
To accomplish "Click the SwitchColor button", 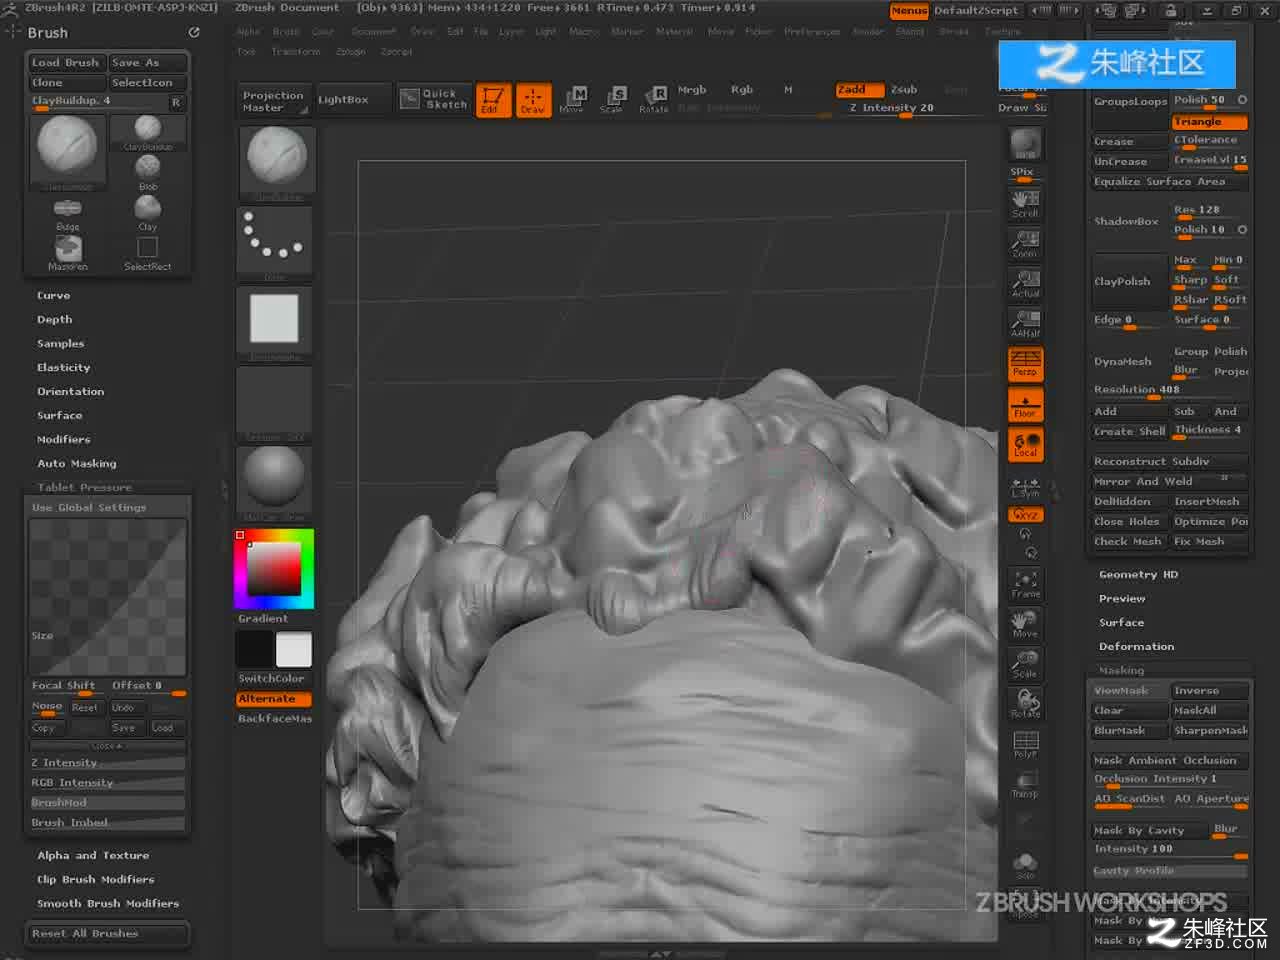I will pos(273,679).
